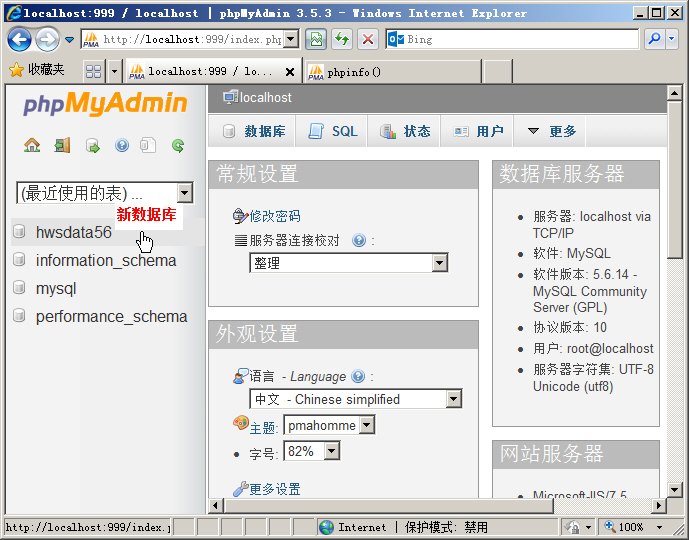Click the vertical scrollbar up arrow
Screen dimensions: 689x540
(674, 93)
